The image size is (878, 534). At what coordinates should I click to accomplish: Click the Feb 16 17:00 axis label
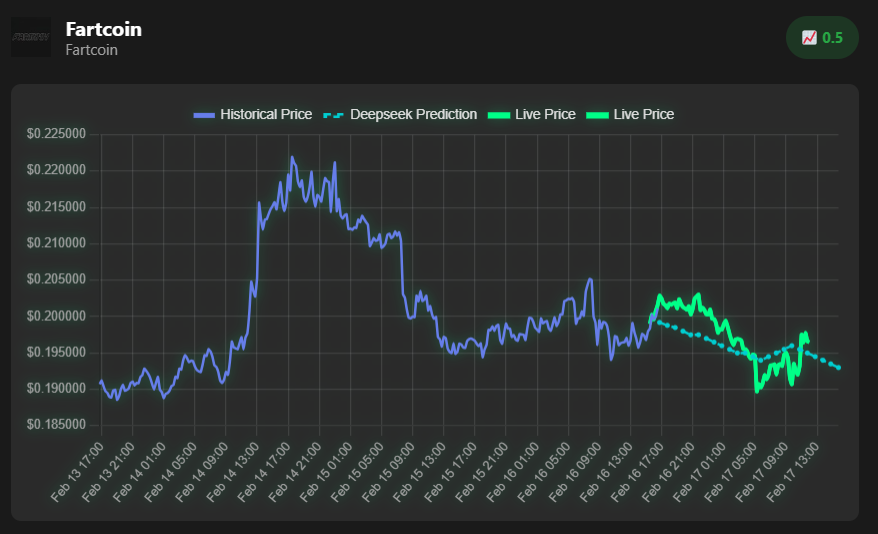pos(637,472)
